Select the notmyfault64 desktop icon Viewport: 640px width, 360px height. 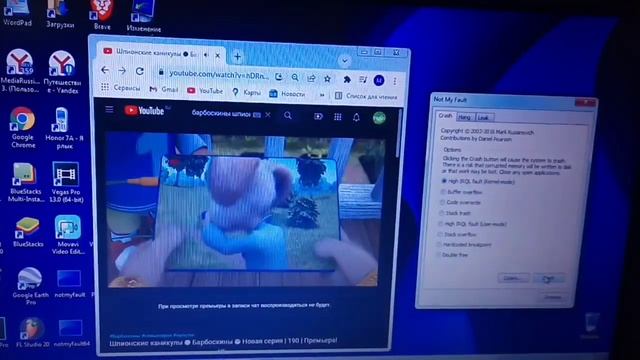[x=71, y=333]
